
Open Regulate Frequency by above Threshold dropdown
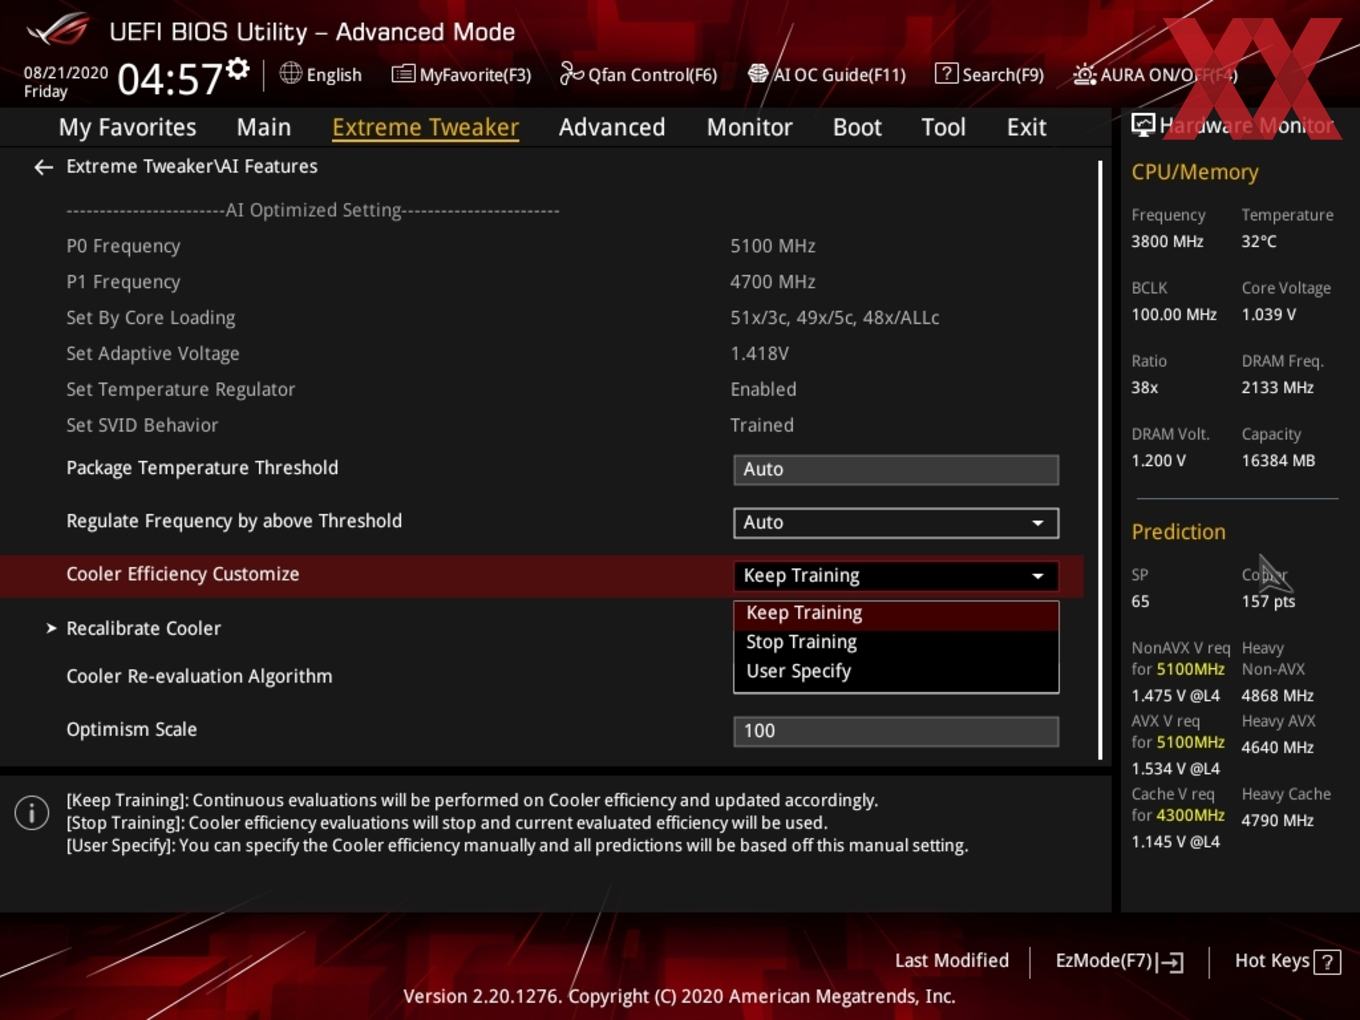pos(896,522)
